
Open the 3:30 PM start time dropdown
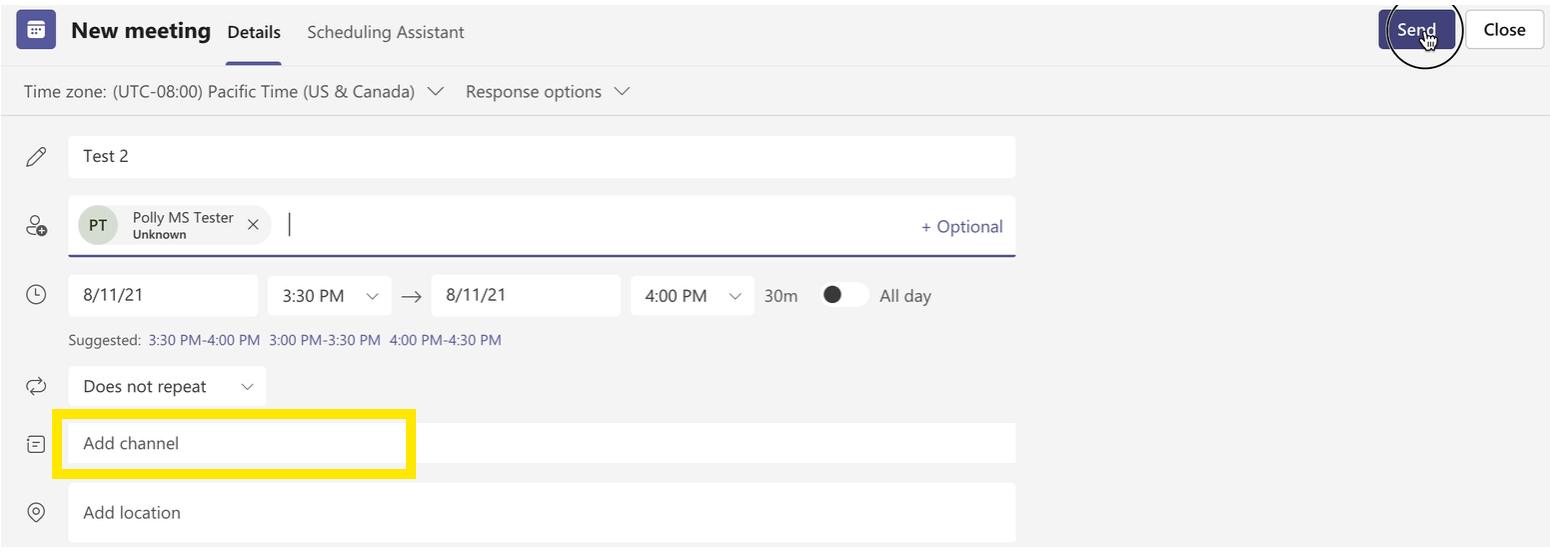(329, 296)
